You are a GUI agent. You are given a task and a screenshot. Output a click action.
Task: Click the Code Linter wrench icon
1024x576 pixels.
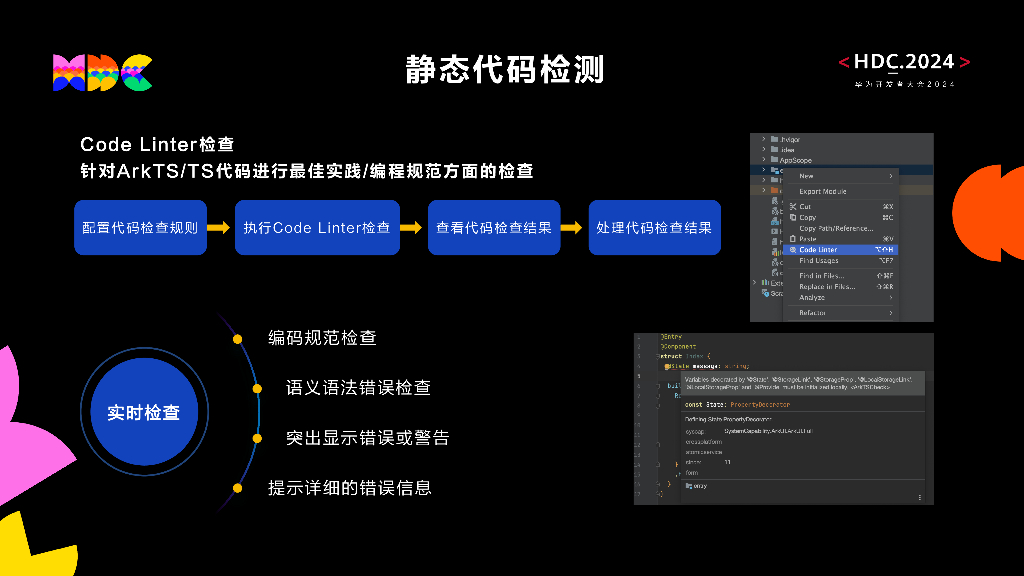[792, 250]
